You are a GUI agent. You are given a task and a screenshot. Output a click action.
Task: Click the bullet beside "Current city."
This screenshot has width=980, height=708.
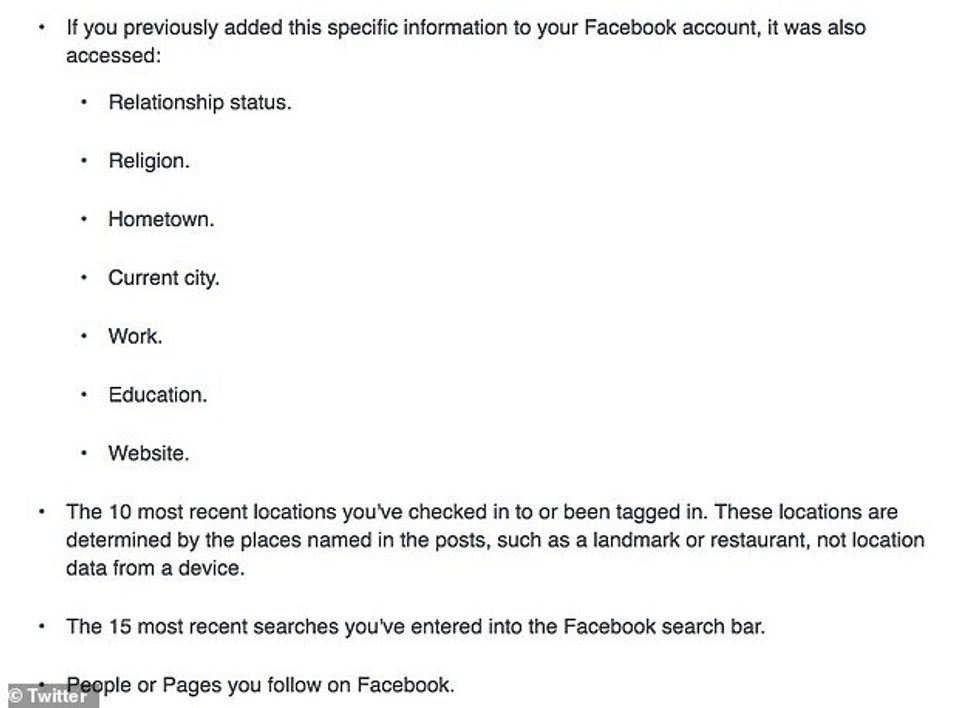tap(84, 279)
